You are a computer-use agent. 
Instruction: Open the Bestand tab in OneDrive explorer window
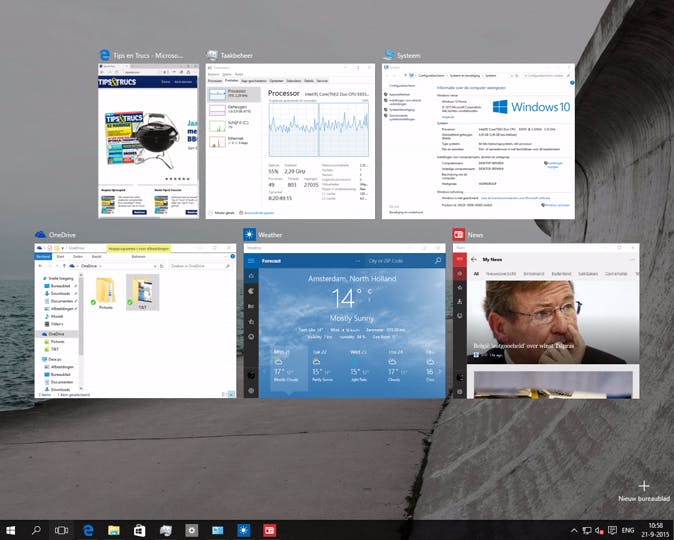tap(43, 256)
